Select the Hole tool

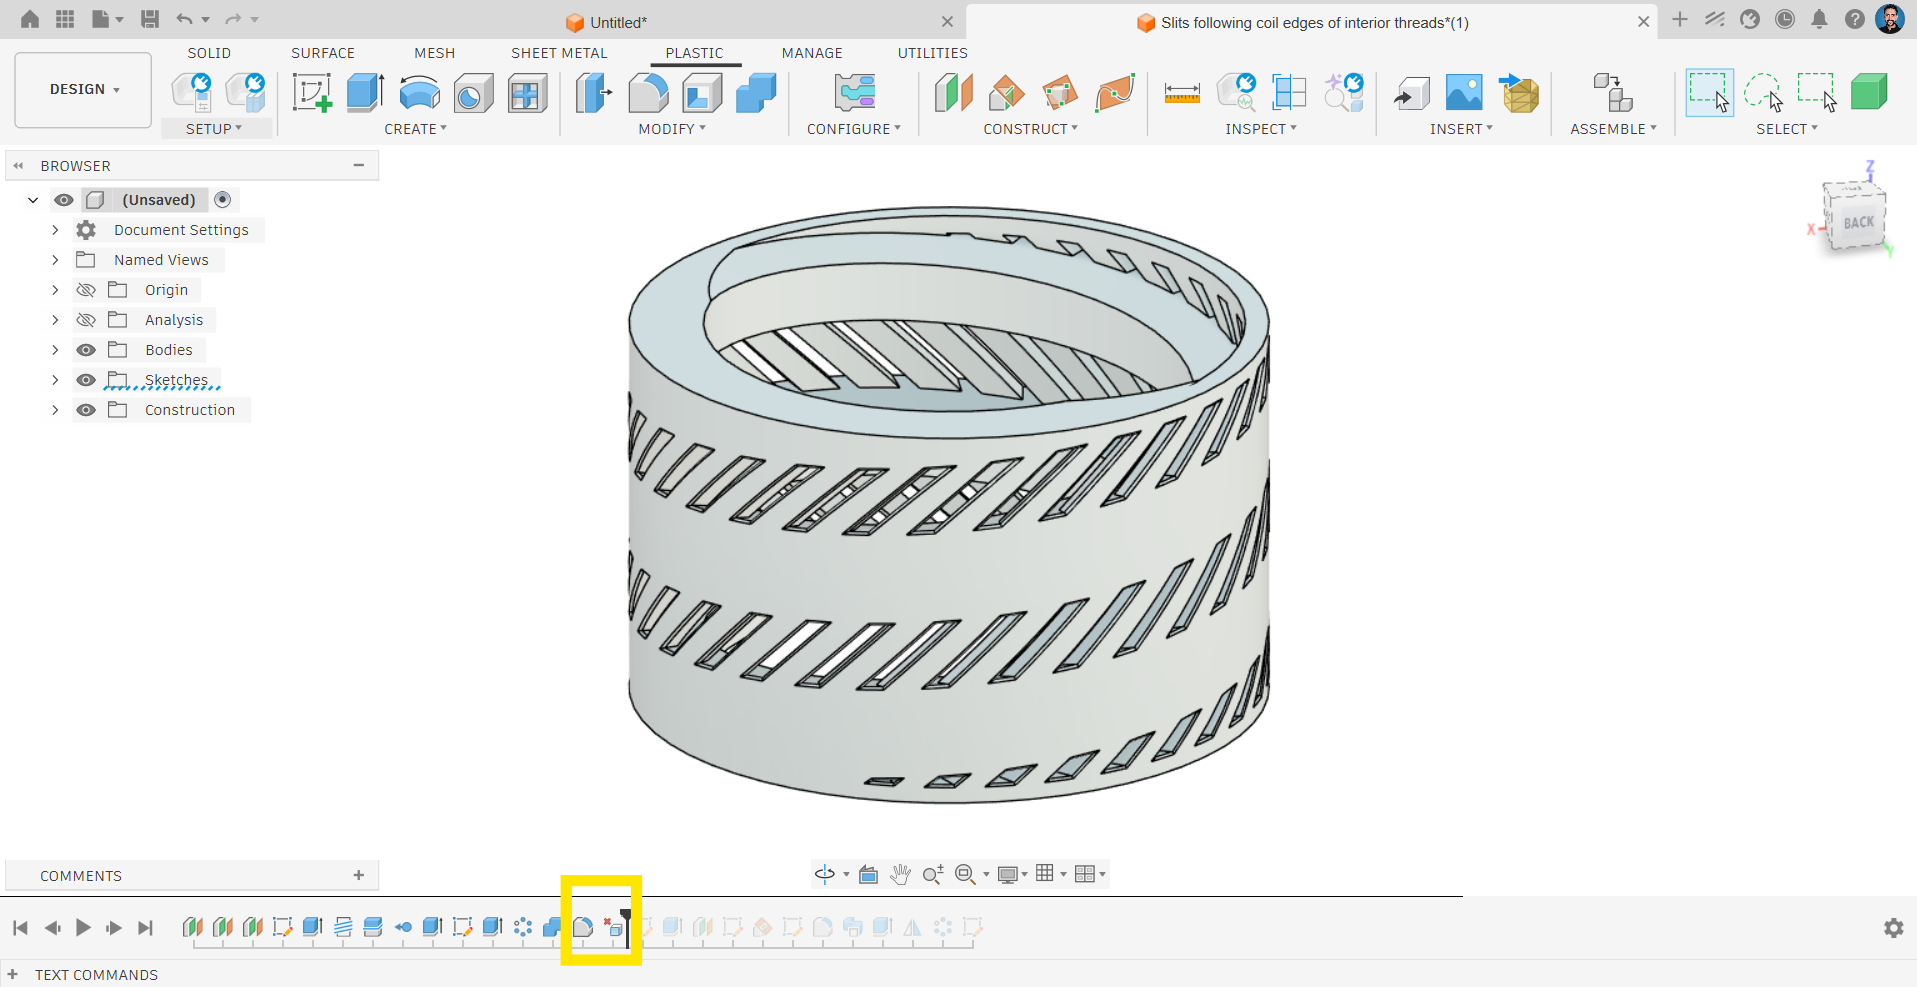(473, 94)
